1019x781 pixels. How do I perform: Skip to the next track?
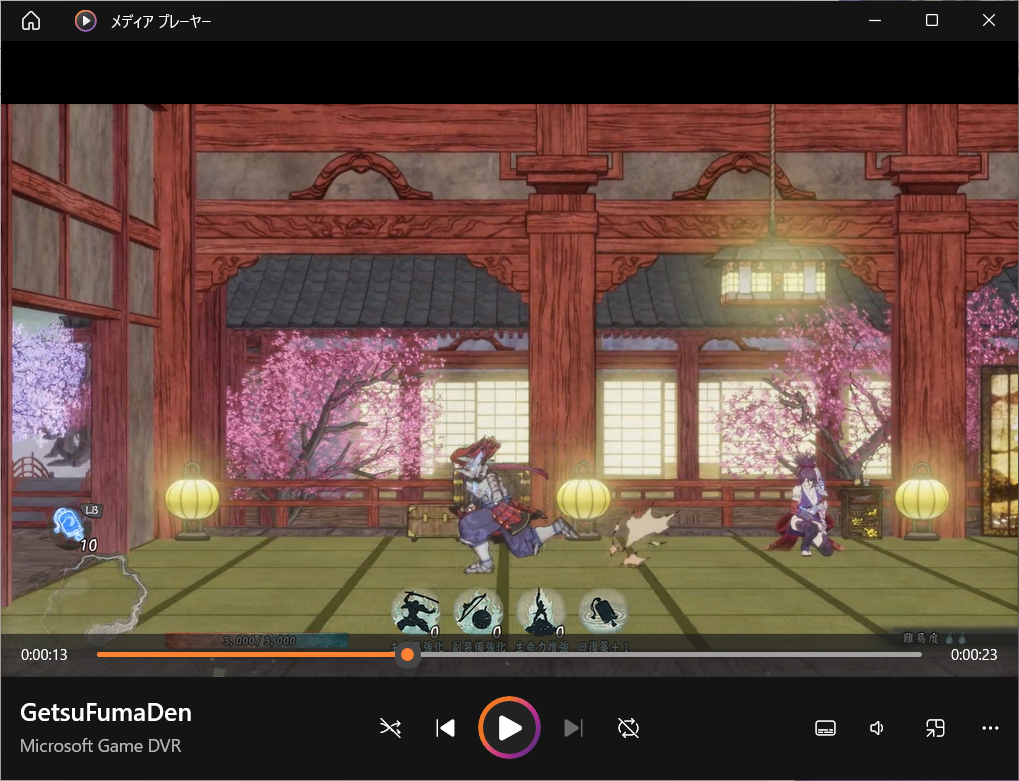(x=573, y=728)
